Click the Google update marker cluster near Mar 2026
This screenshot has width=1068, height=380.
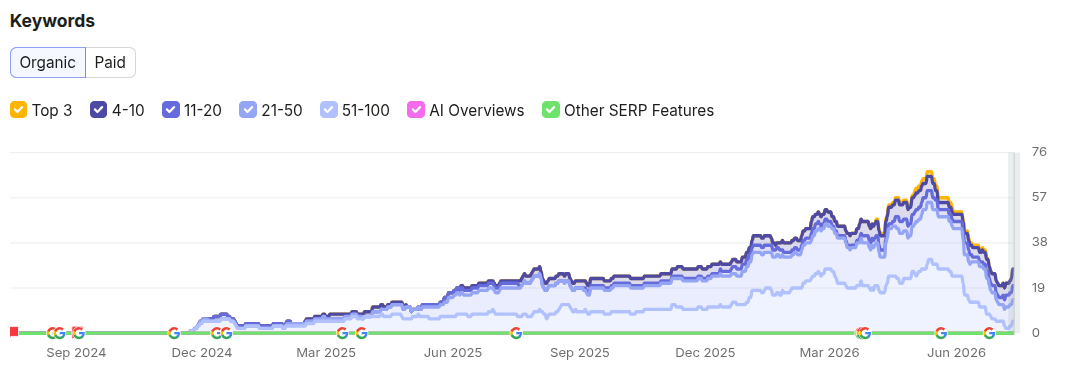coord(863,333)
